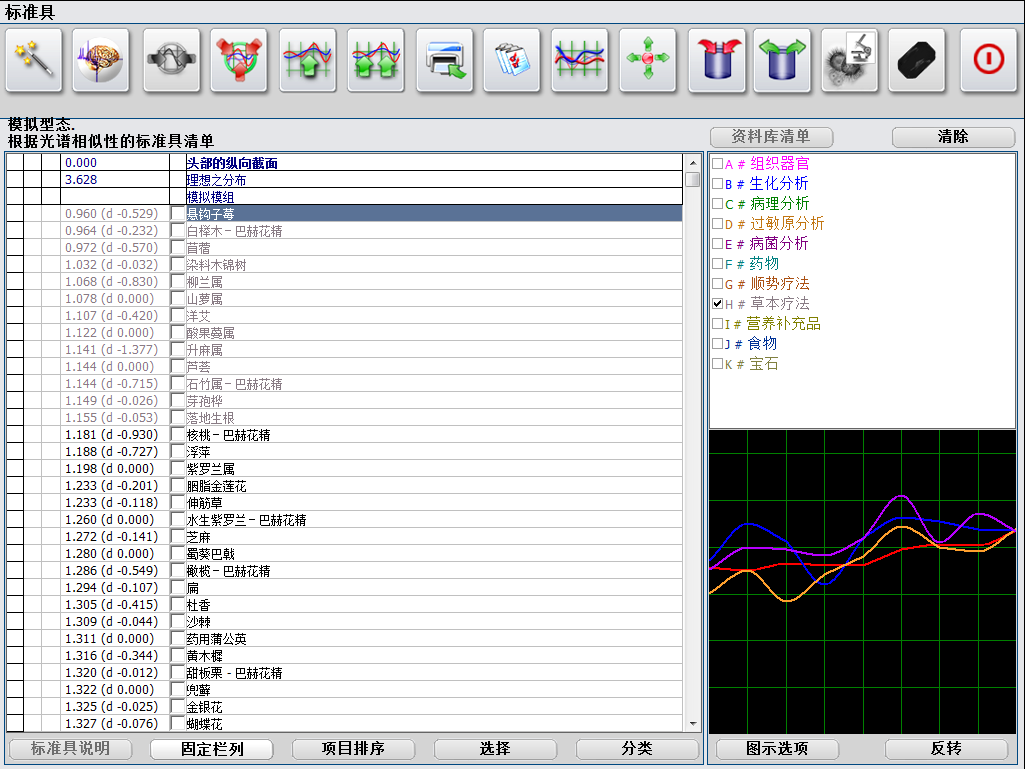Open the microscope and gears icon

(850, 60)
